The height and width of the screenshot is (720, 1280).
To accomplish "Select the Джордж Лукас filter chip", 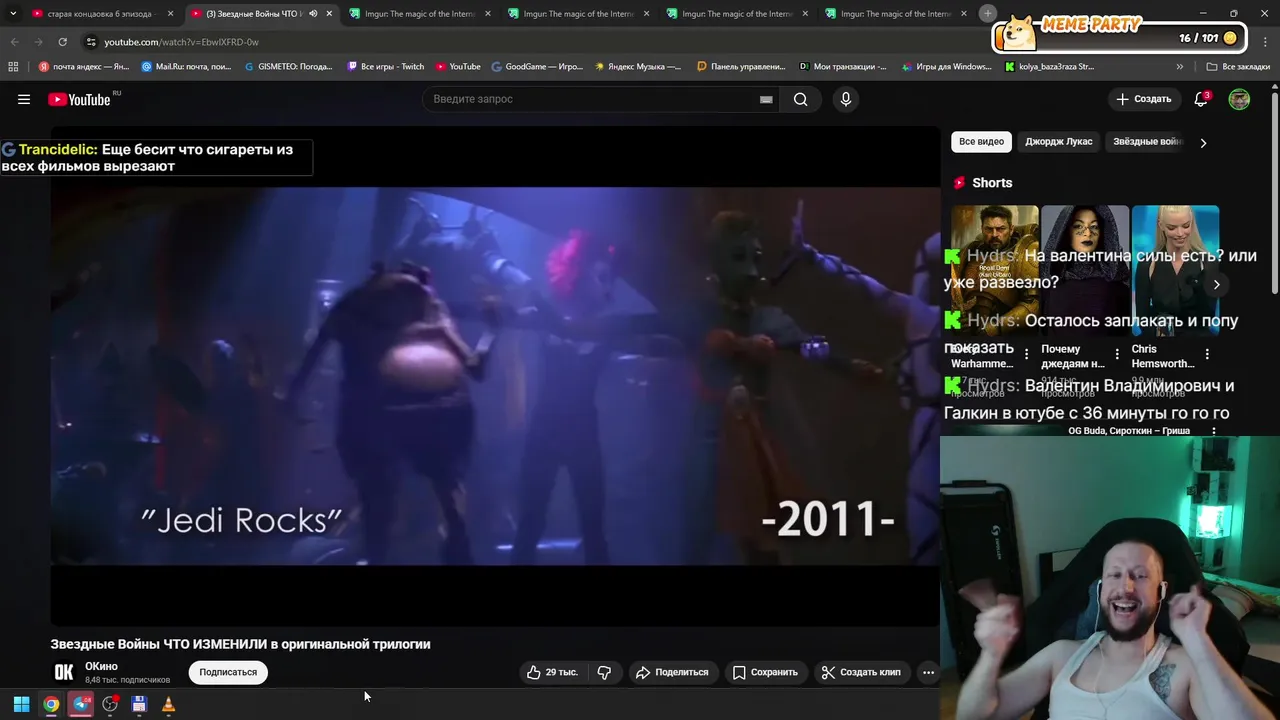I will [x=1058, y=142].
